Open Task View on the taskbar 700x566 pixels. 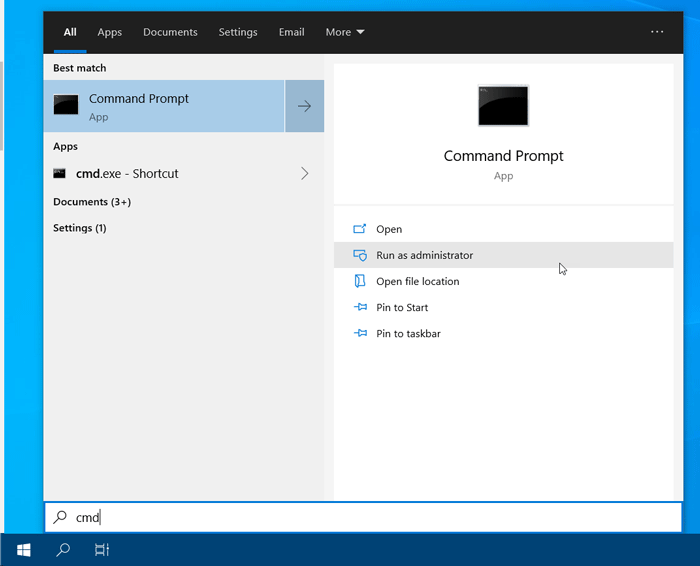[102, 550]
